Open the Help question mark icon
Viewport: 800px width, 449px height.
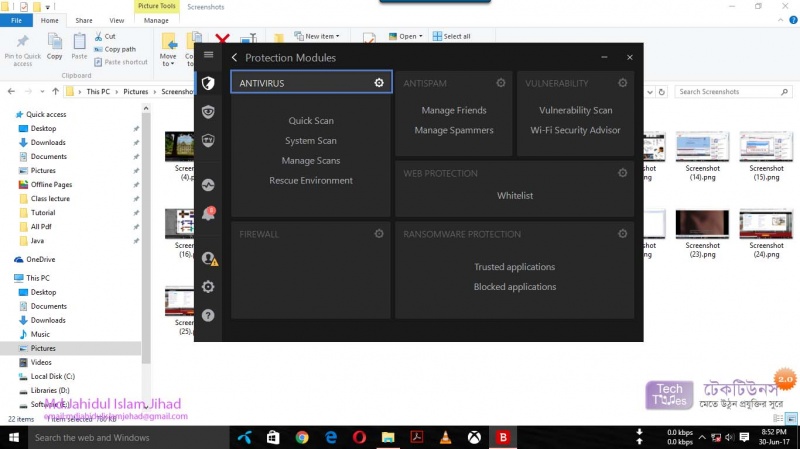208,315
